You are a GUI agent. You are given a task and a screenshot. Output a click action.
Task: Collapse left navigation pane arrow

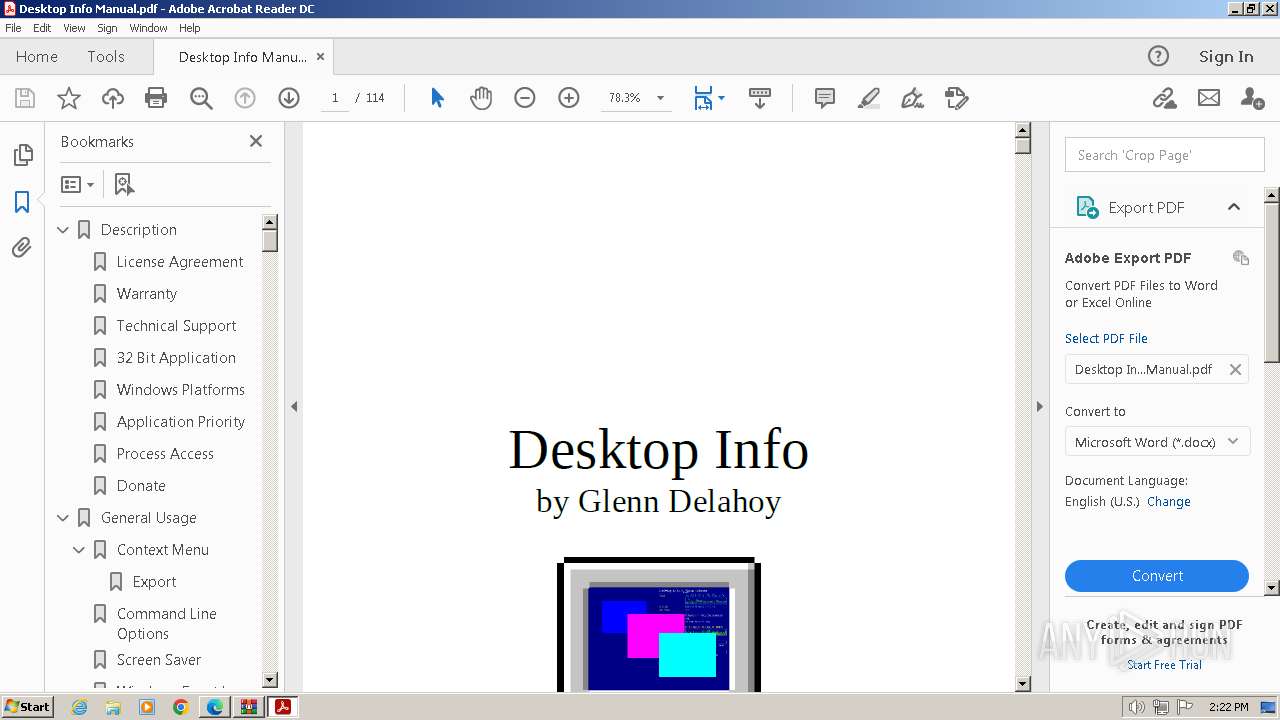[x=294, y=406]
